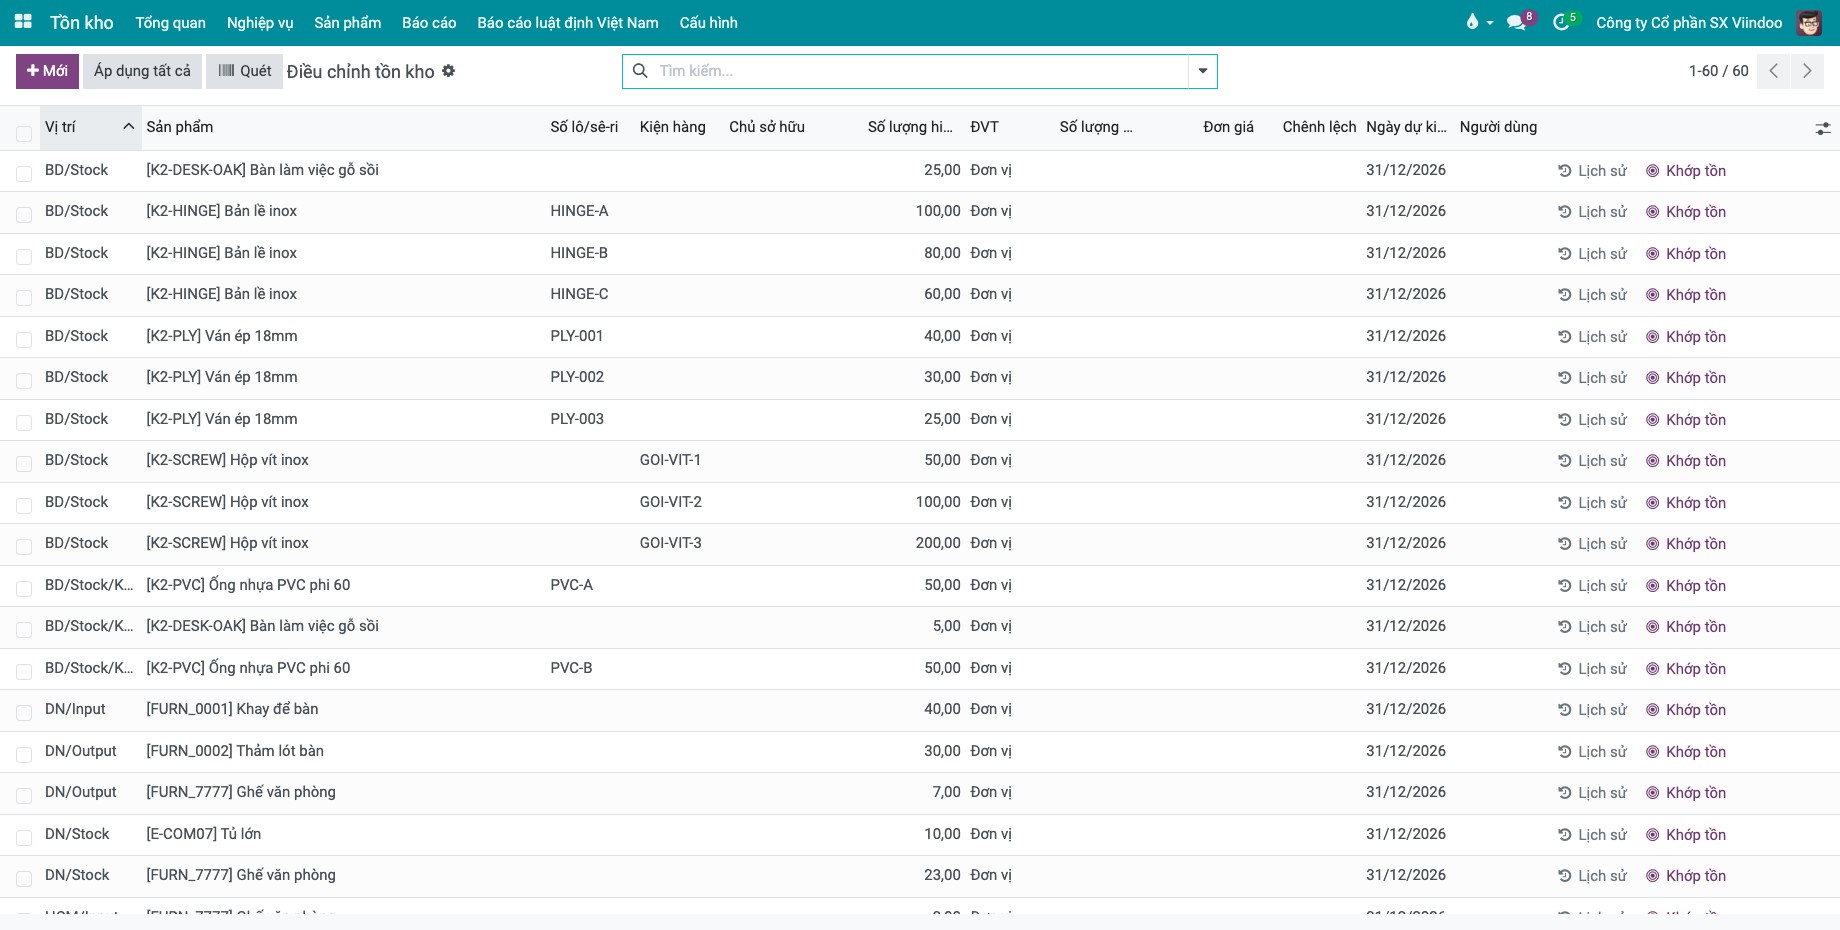Select checkbox for K2-DESK-OAK BD/Stock row
Screen dimensions: 1840x930
click(x=24, y=173)
